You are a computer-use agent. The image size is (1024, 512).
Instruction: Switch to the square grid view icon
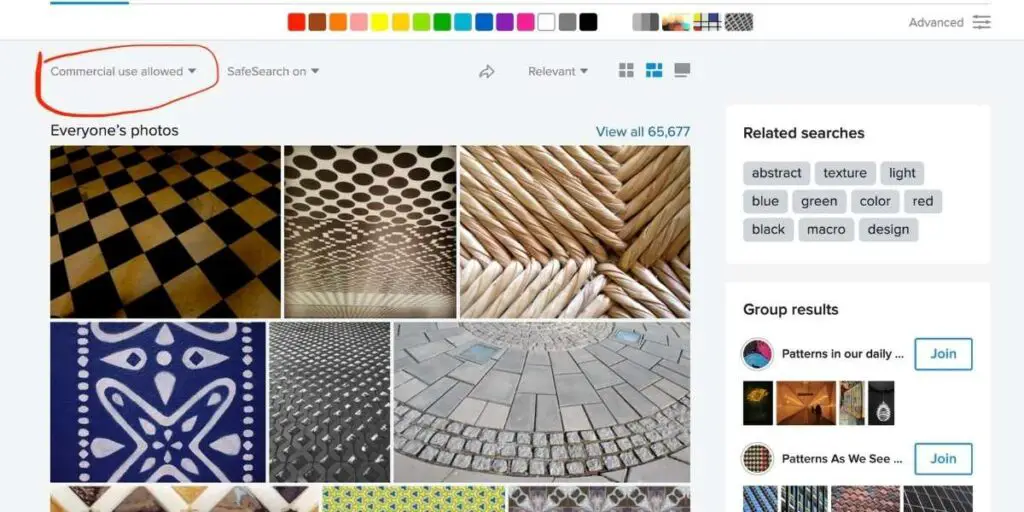(626, 71)
